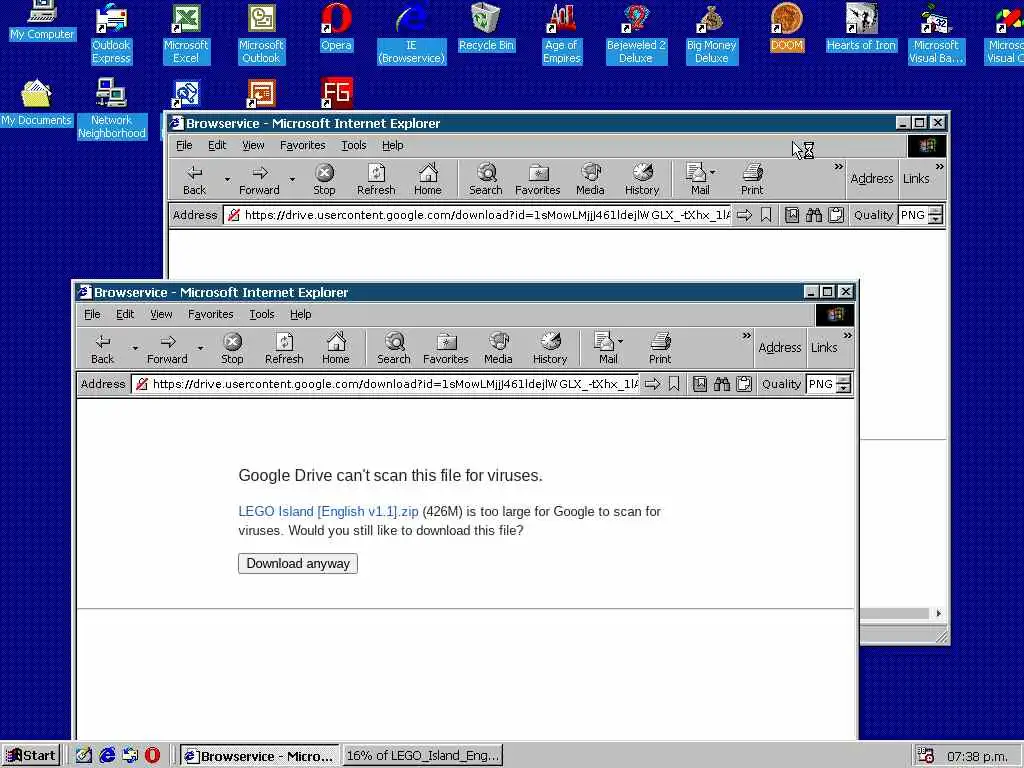Open LEGO Island [English v1.1].zip link
1024x768 pixels.
328,511
